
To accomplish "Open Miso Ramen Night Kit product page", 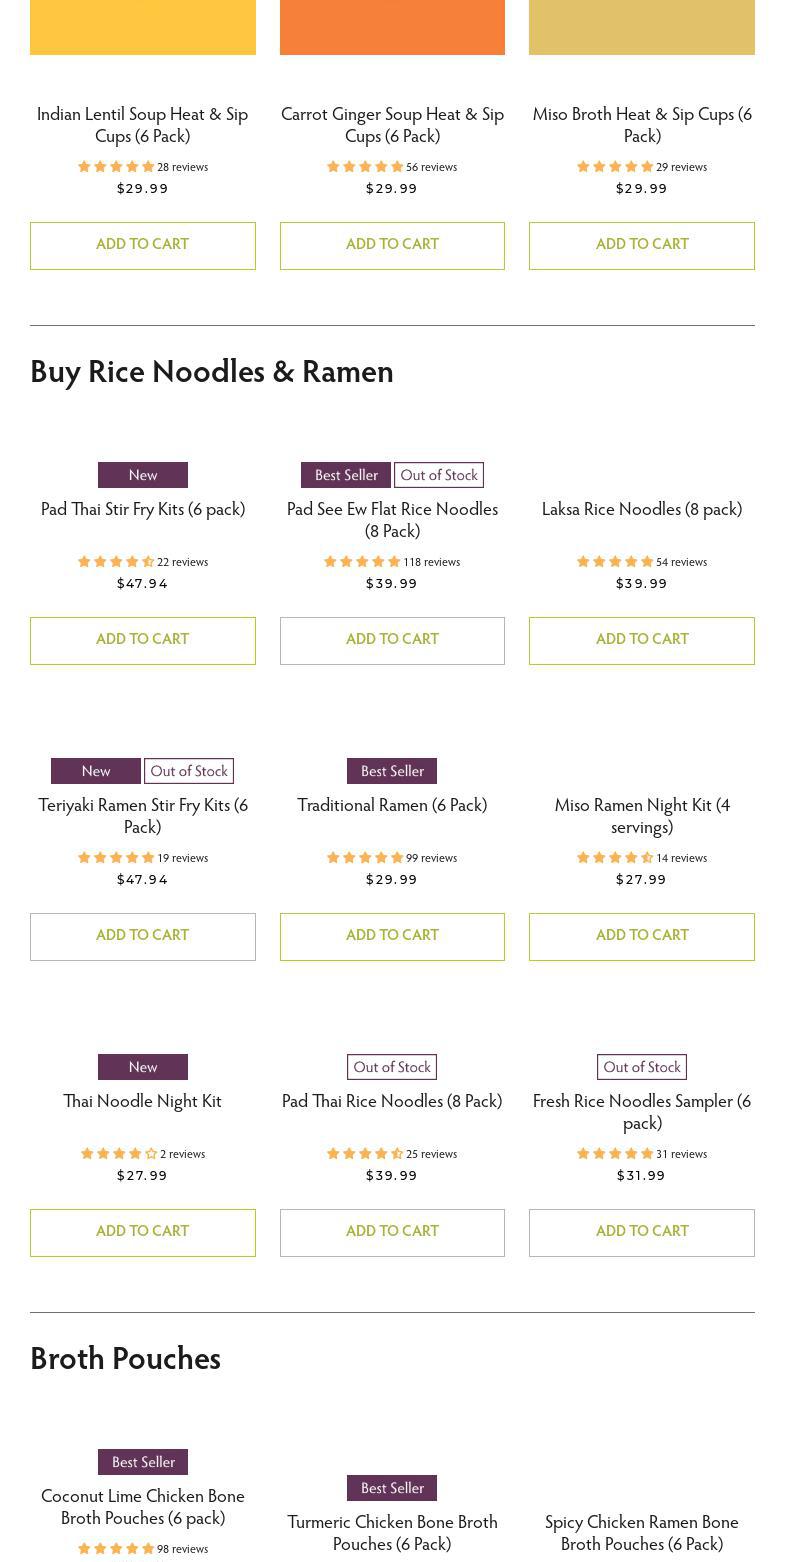I will (641, 815).
